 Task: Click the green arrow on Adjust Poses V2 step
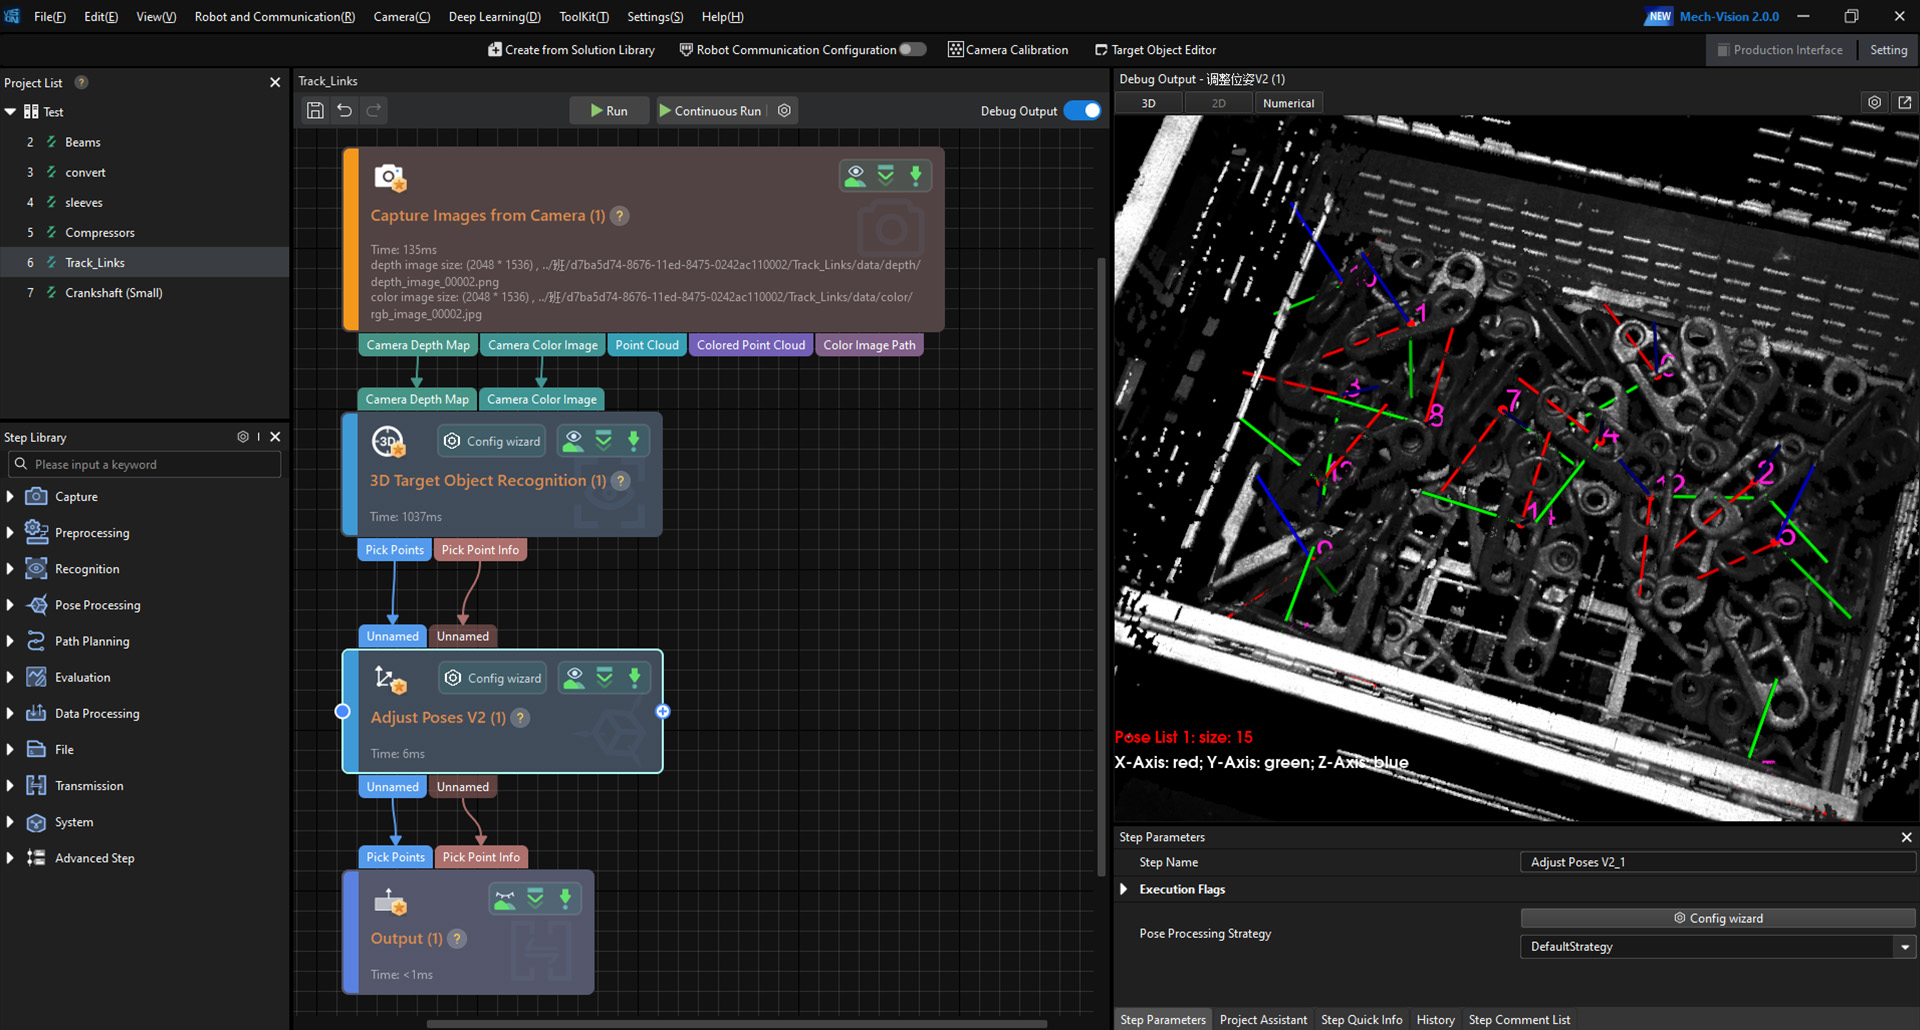(x=635, y=678)
